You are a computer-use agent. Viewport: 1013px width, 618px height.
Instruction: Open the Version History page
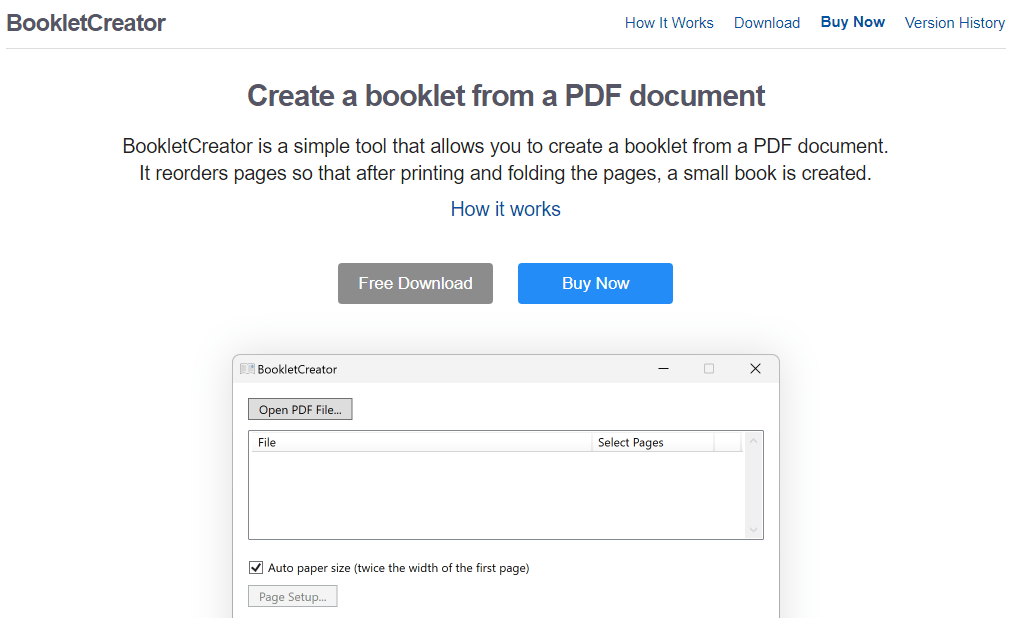tap(954, 22)
